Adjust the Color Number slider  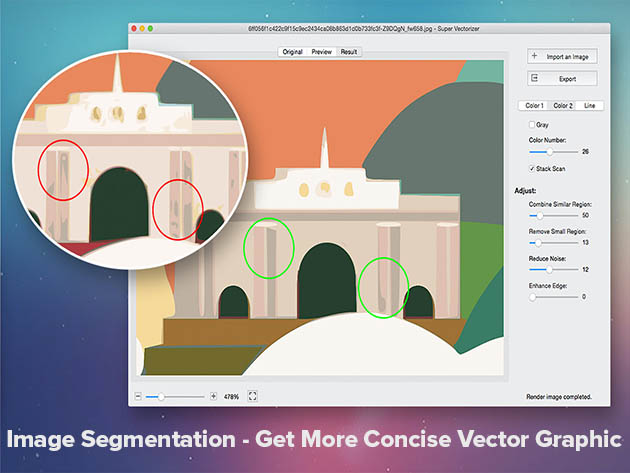pyautogui.click(x=549, y=152)
